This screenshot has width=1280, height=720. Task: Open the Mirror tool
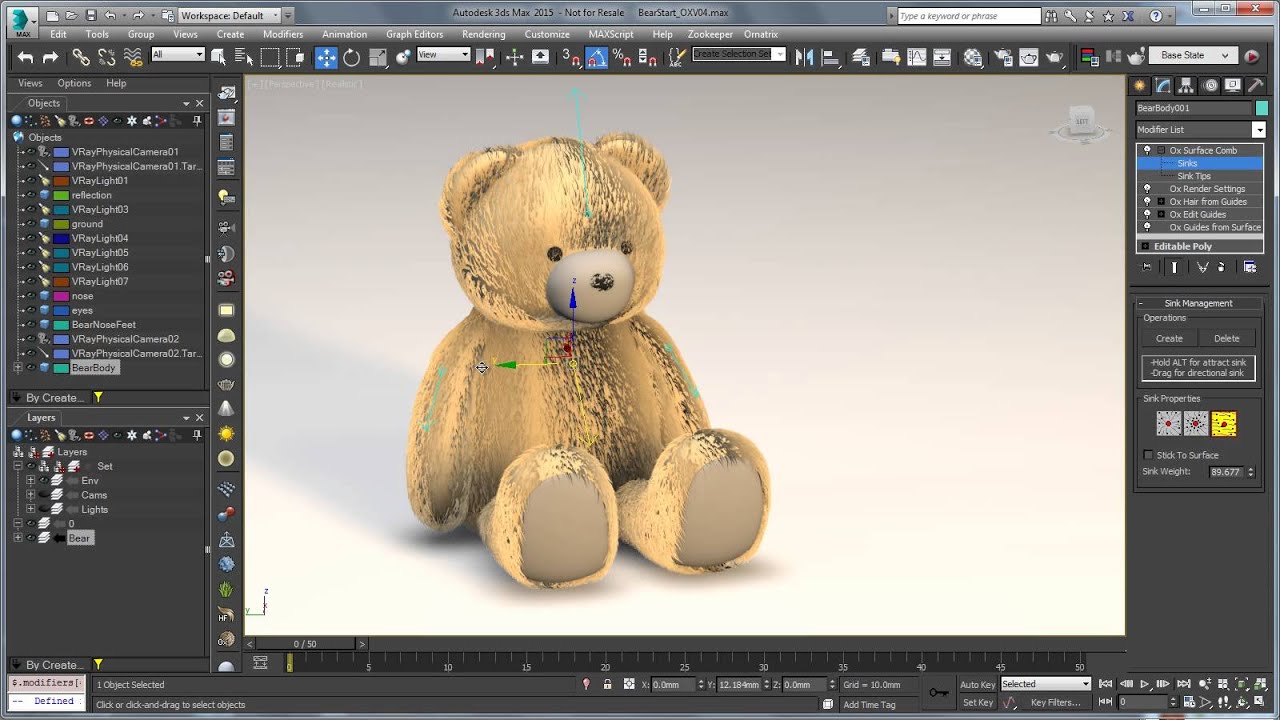click(805, 57)
